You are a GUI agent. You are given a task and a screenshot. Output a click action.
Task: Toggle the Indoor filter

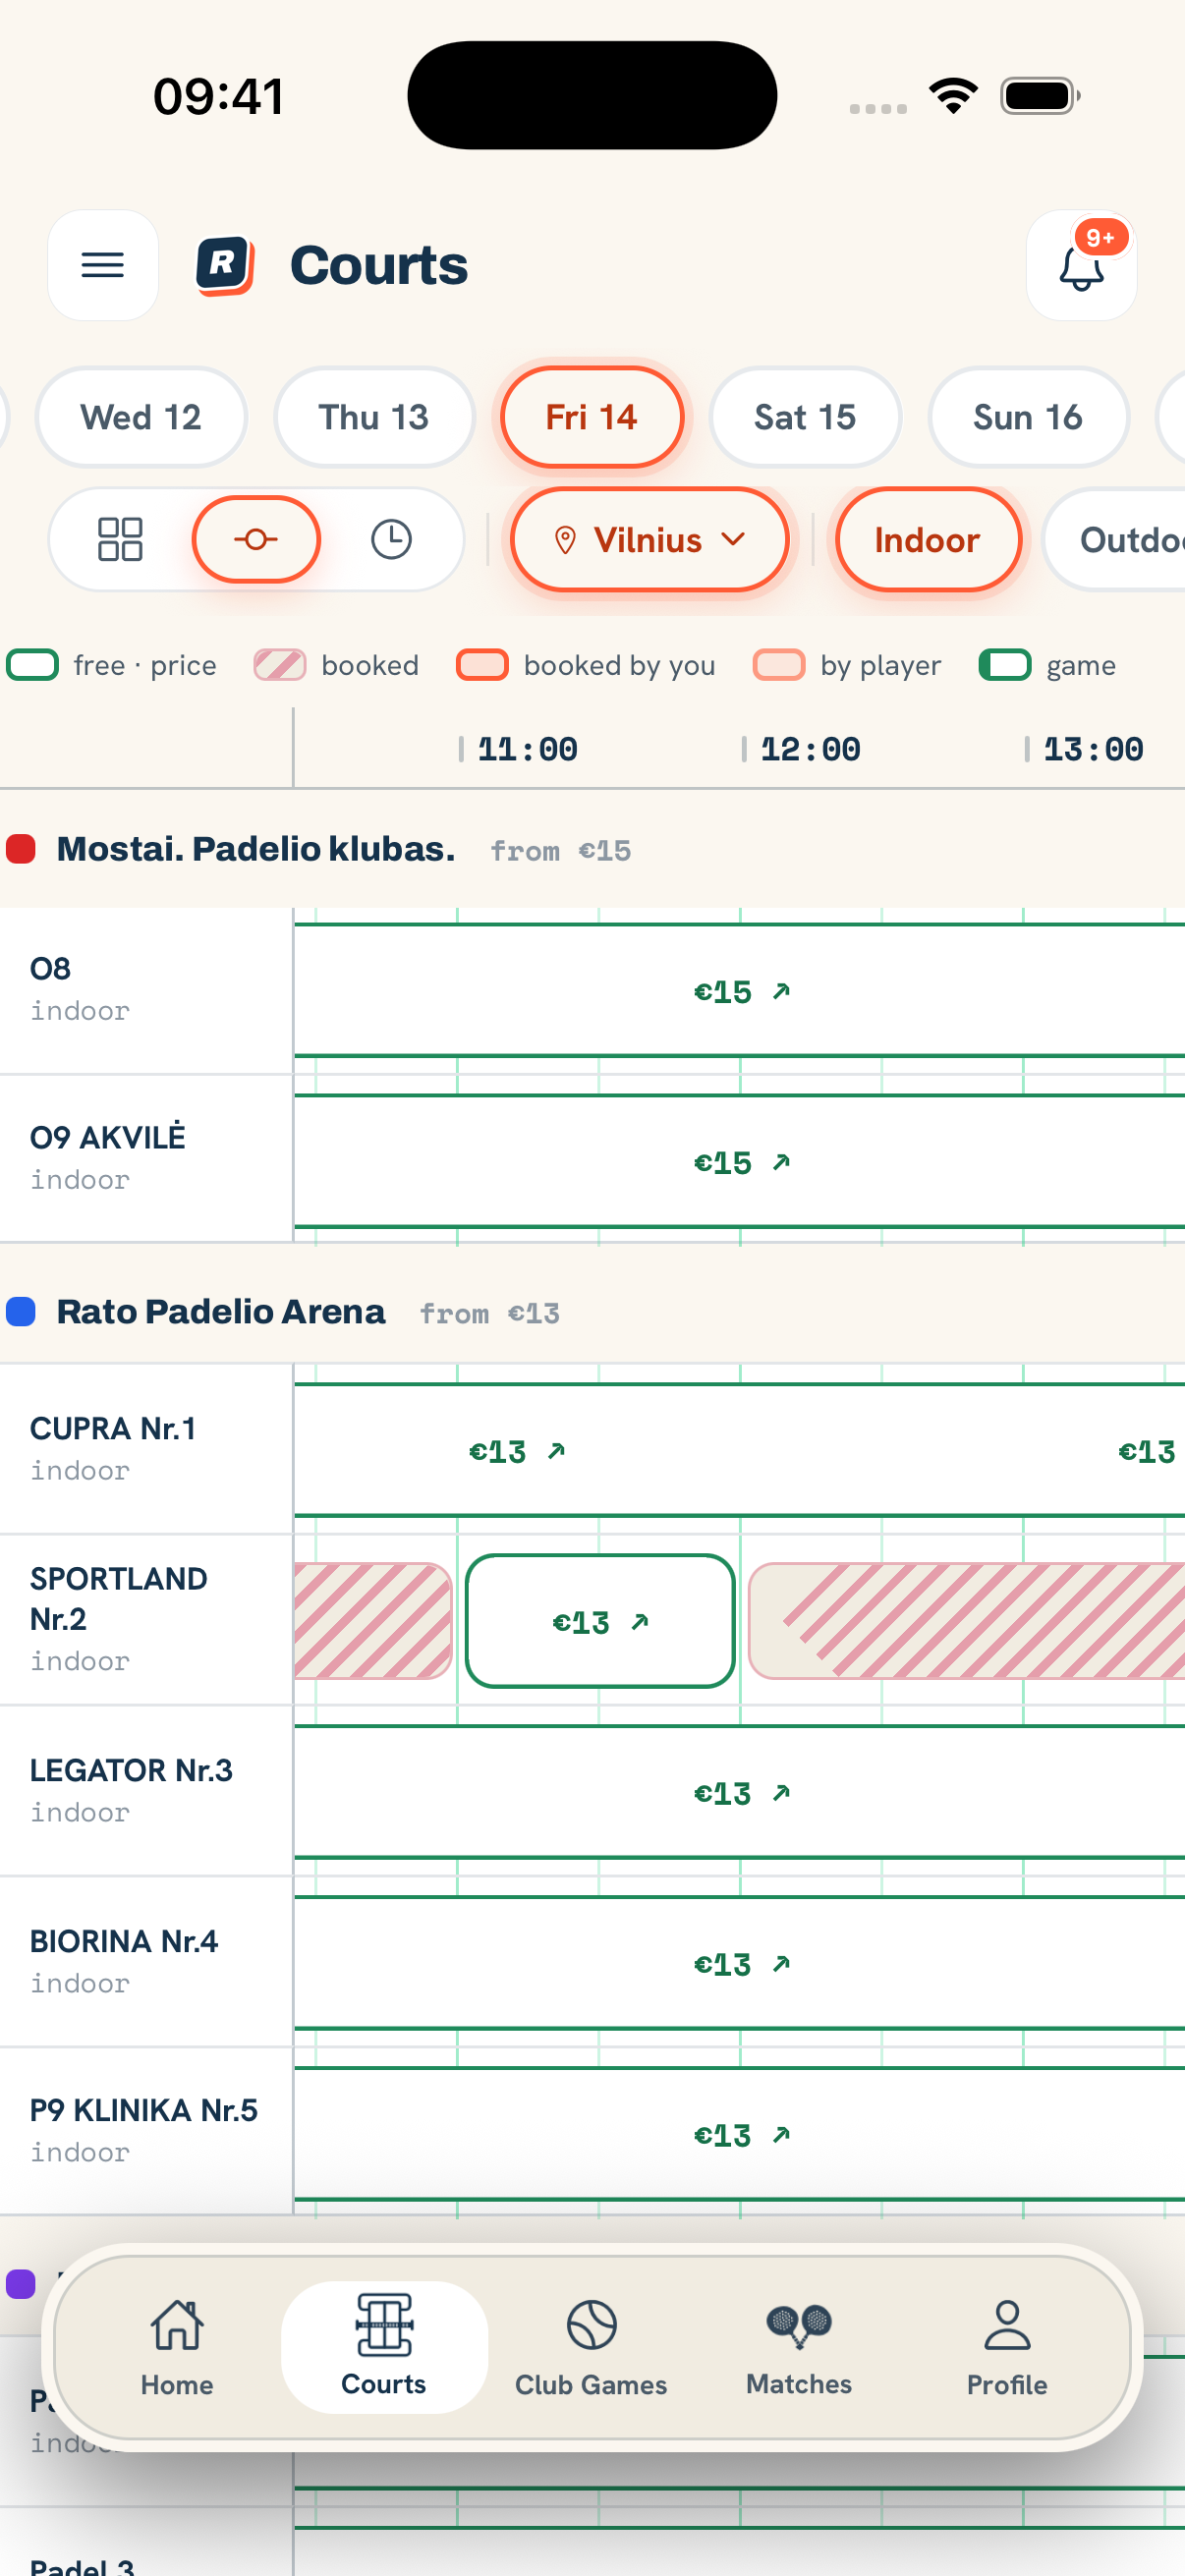(x=927, y=540)
